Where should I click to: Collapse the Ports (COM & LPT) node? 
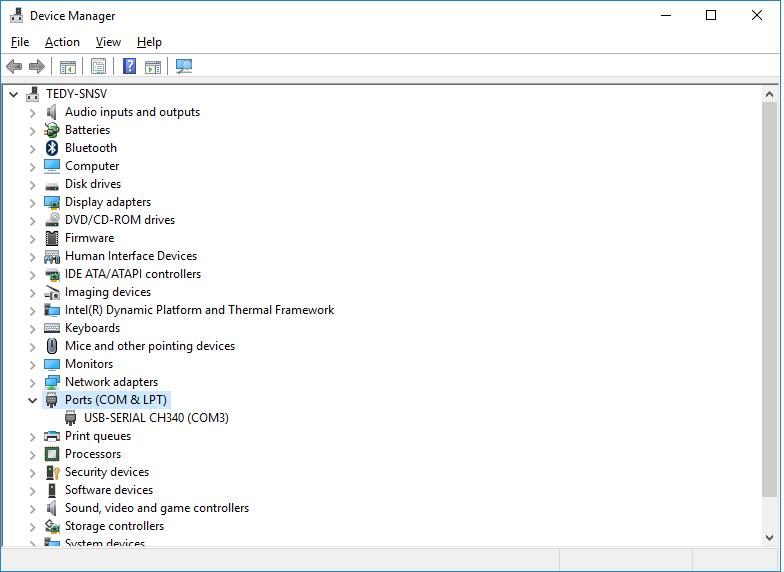pos(33,400)
